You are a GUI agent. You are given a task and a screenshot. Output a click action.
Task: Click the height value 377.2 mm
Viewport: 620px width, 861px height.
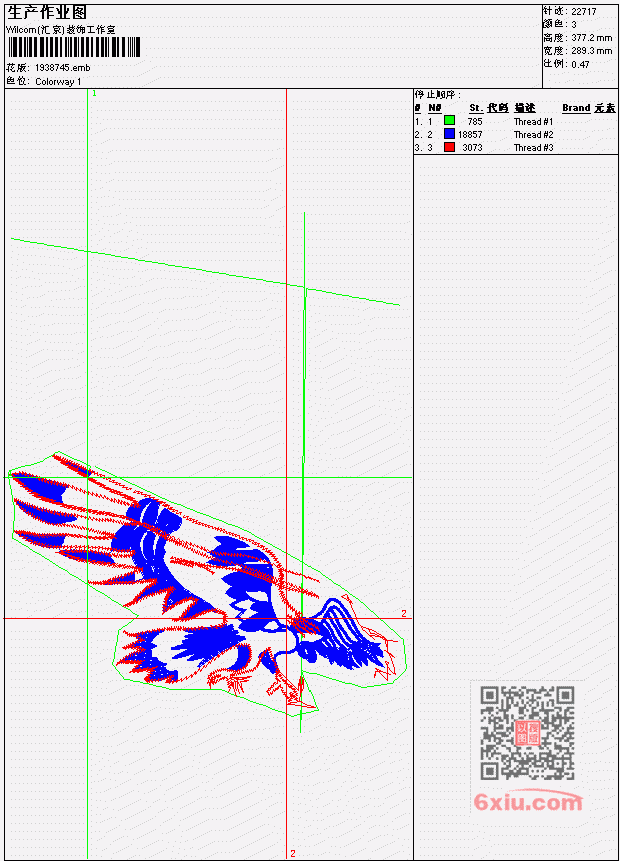pos(591,37)
